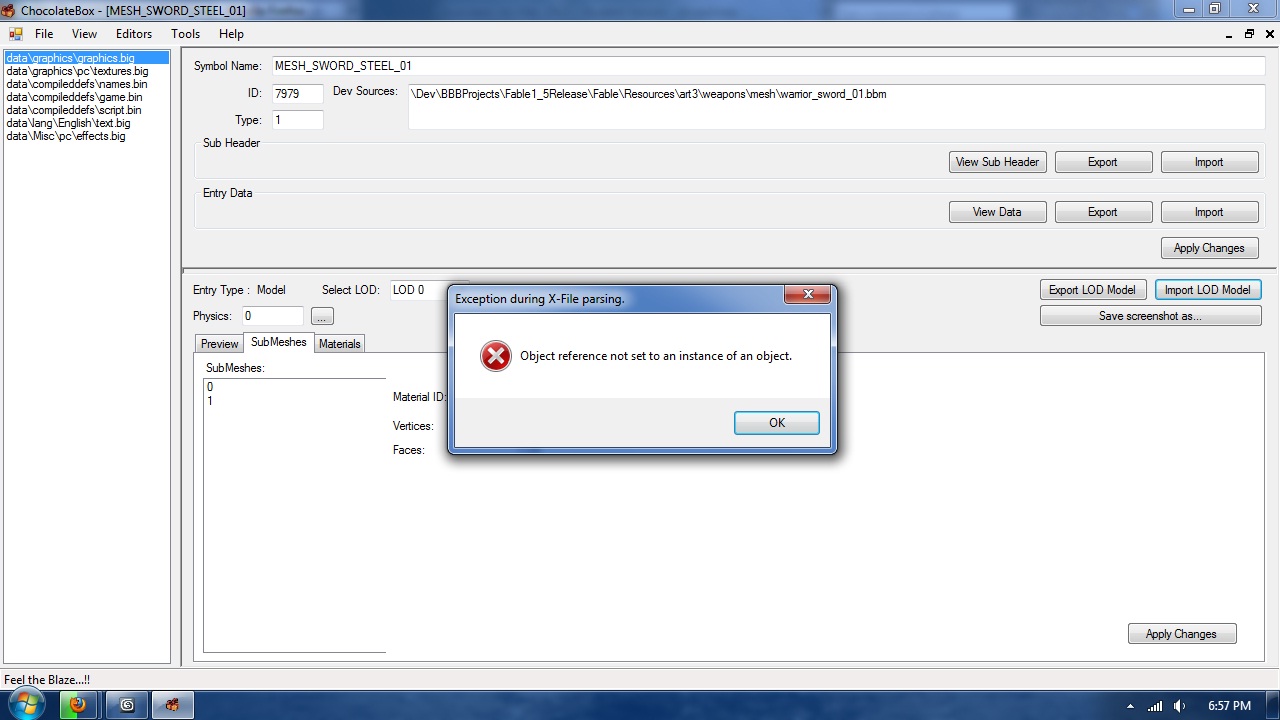Click the Physics browse ellipsis button
Viewport: 1280px width, 720px height.
(322, 316)
